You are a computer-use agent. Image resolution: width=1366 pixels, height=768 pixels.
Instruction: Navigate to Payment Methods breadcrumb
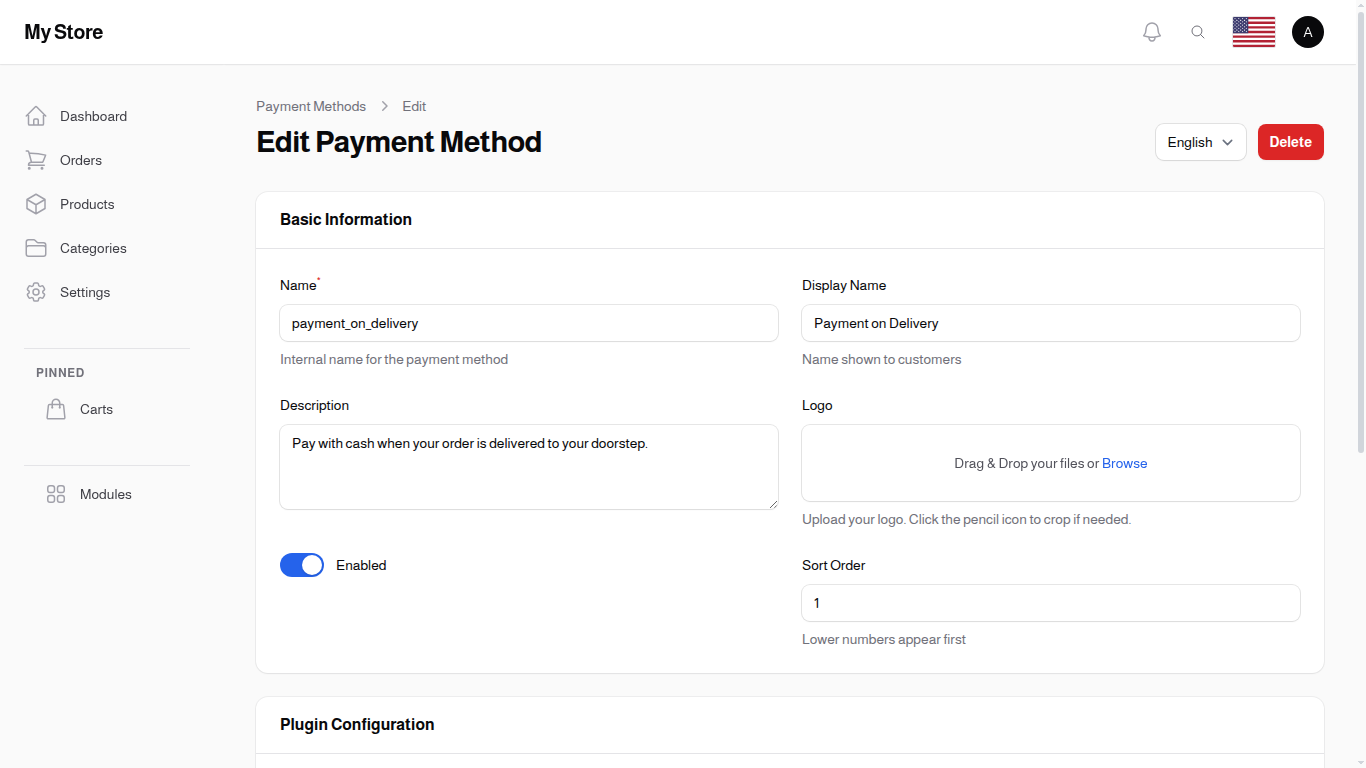[311, 106]
